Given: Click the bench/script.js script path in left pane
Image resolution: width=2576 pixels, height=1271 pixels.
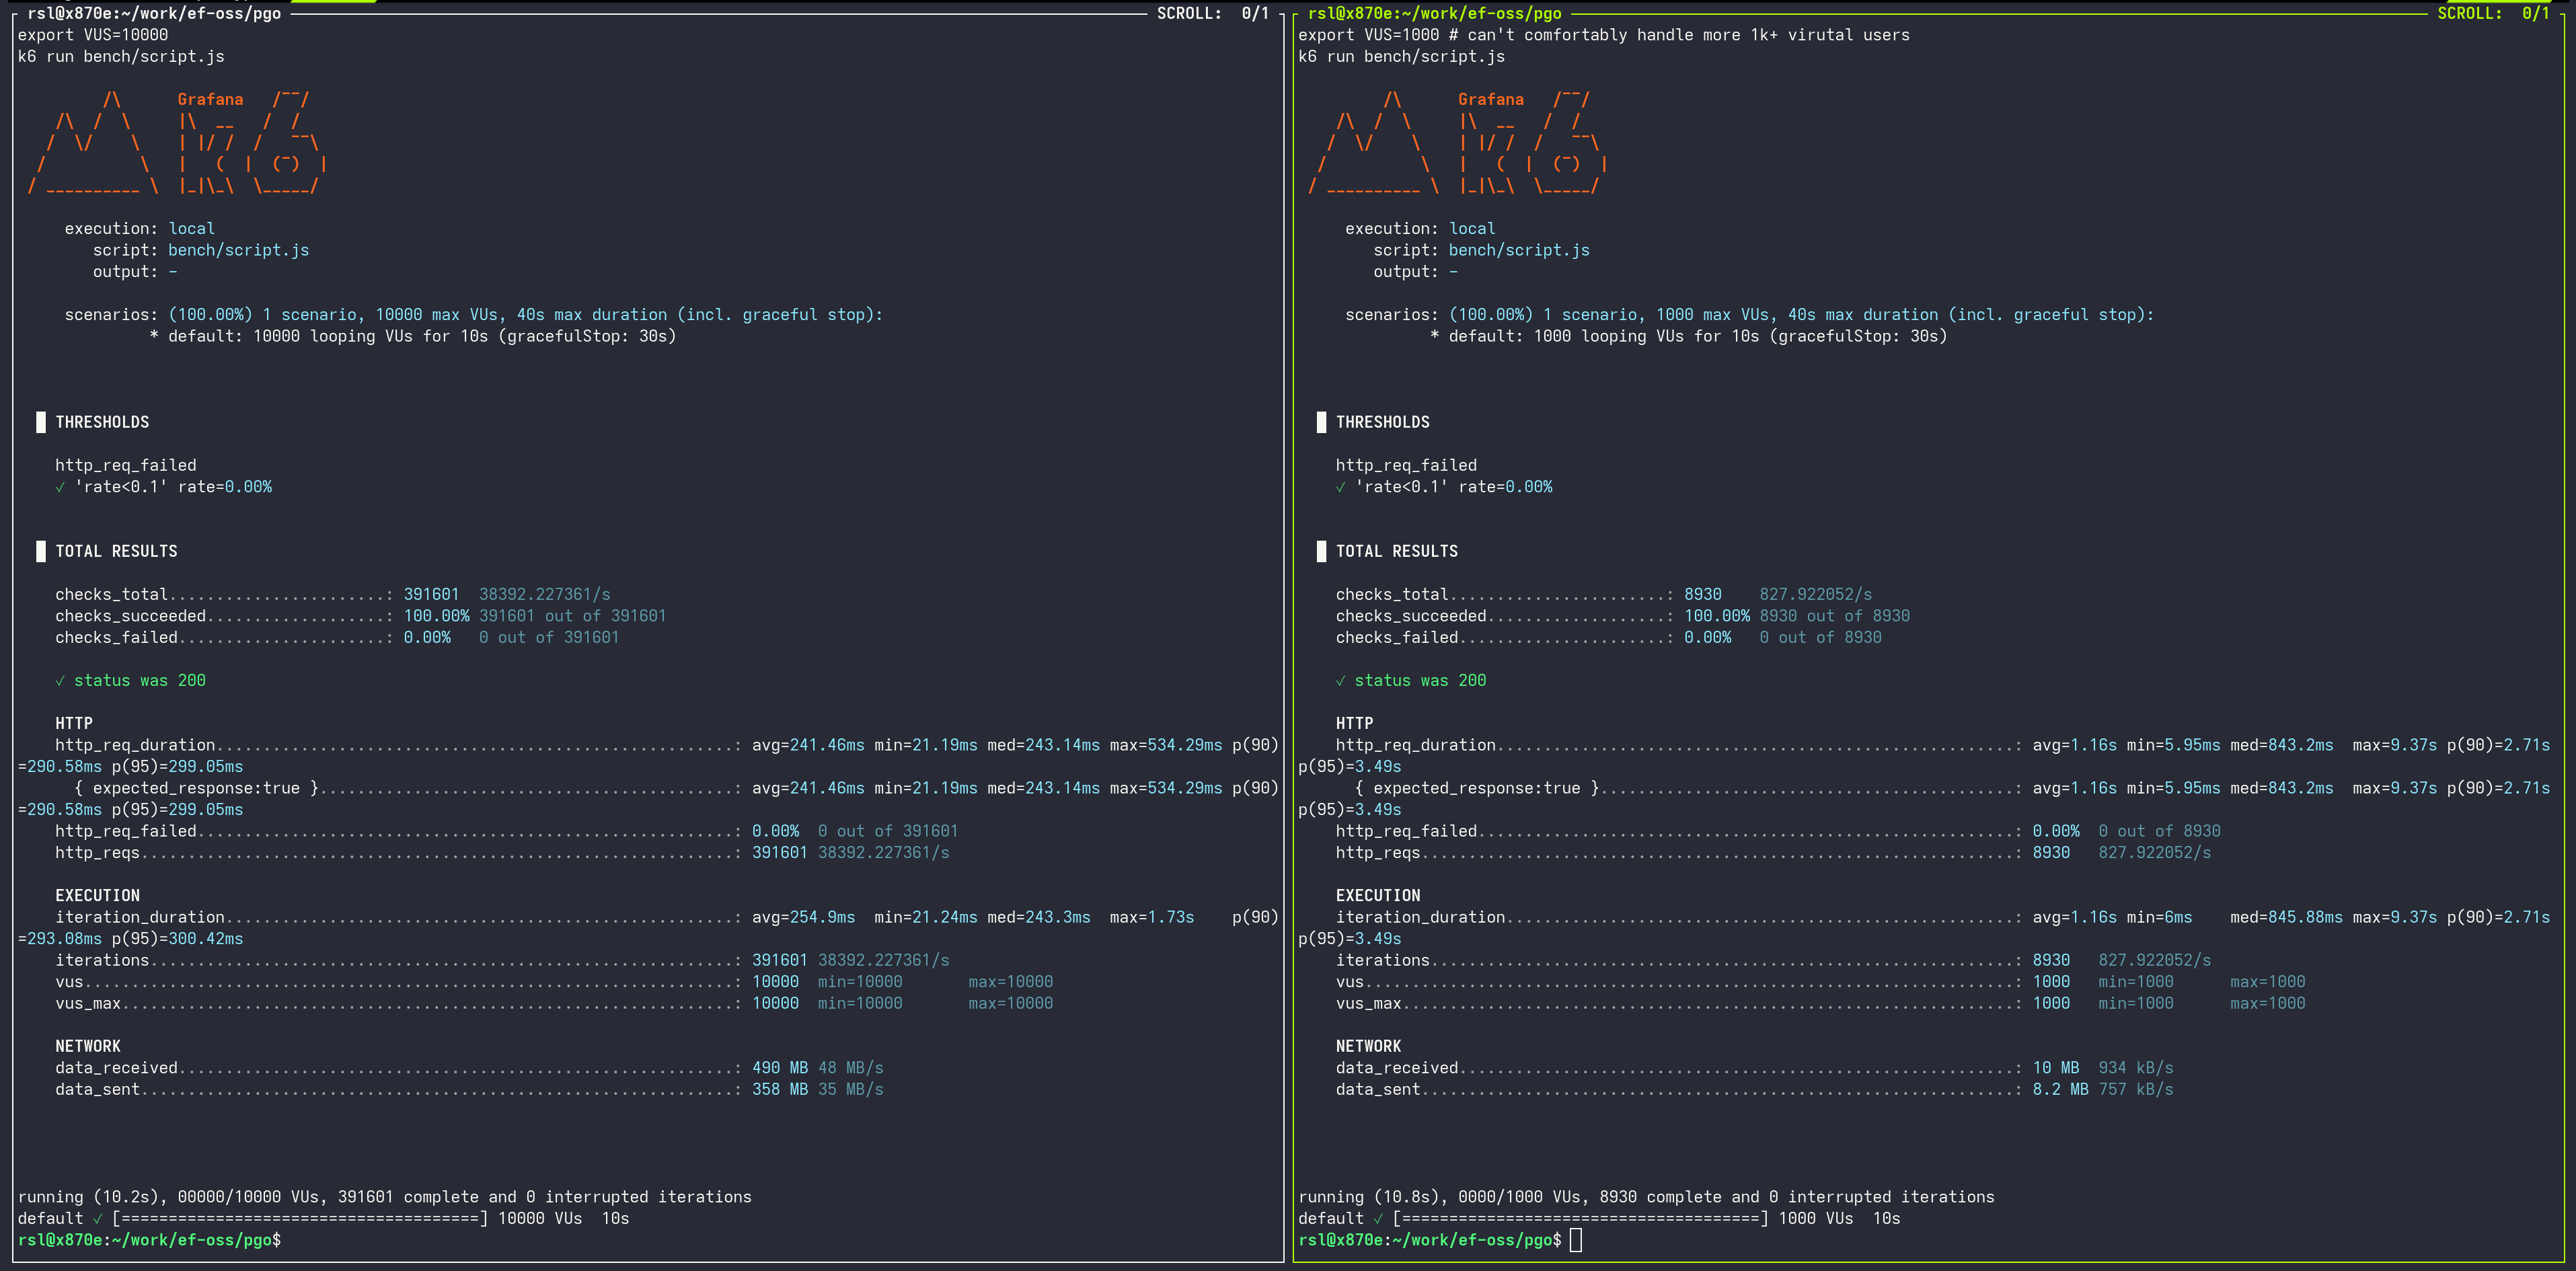Looking at the screenshot, I should pos(238,250).
